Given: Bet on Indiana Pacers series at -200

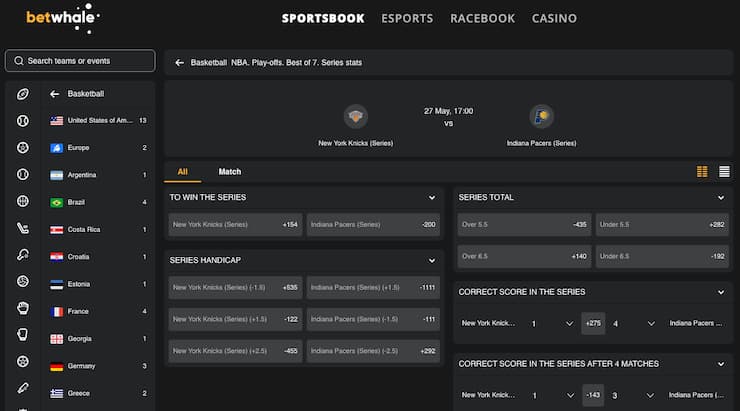Looking at the screenshot, I should click(373, 225).
